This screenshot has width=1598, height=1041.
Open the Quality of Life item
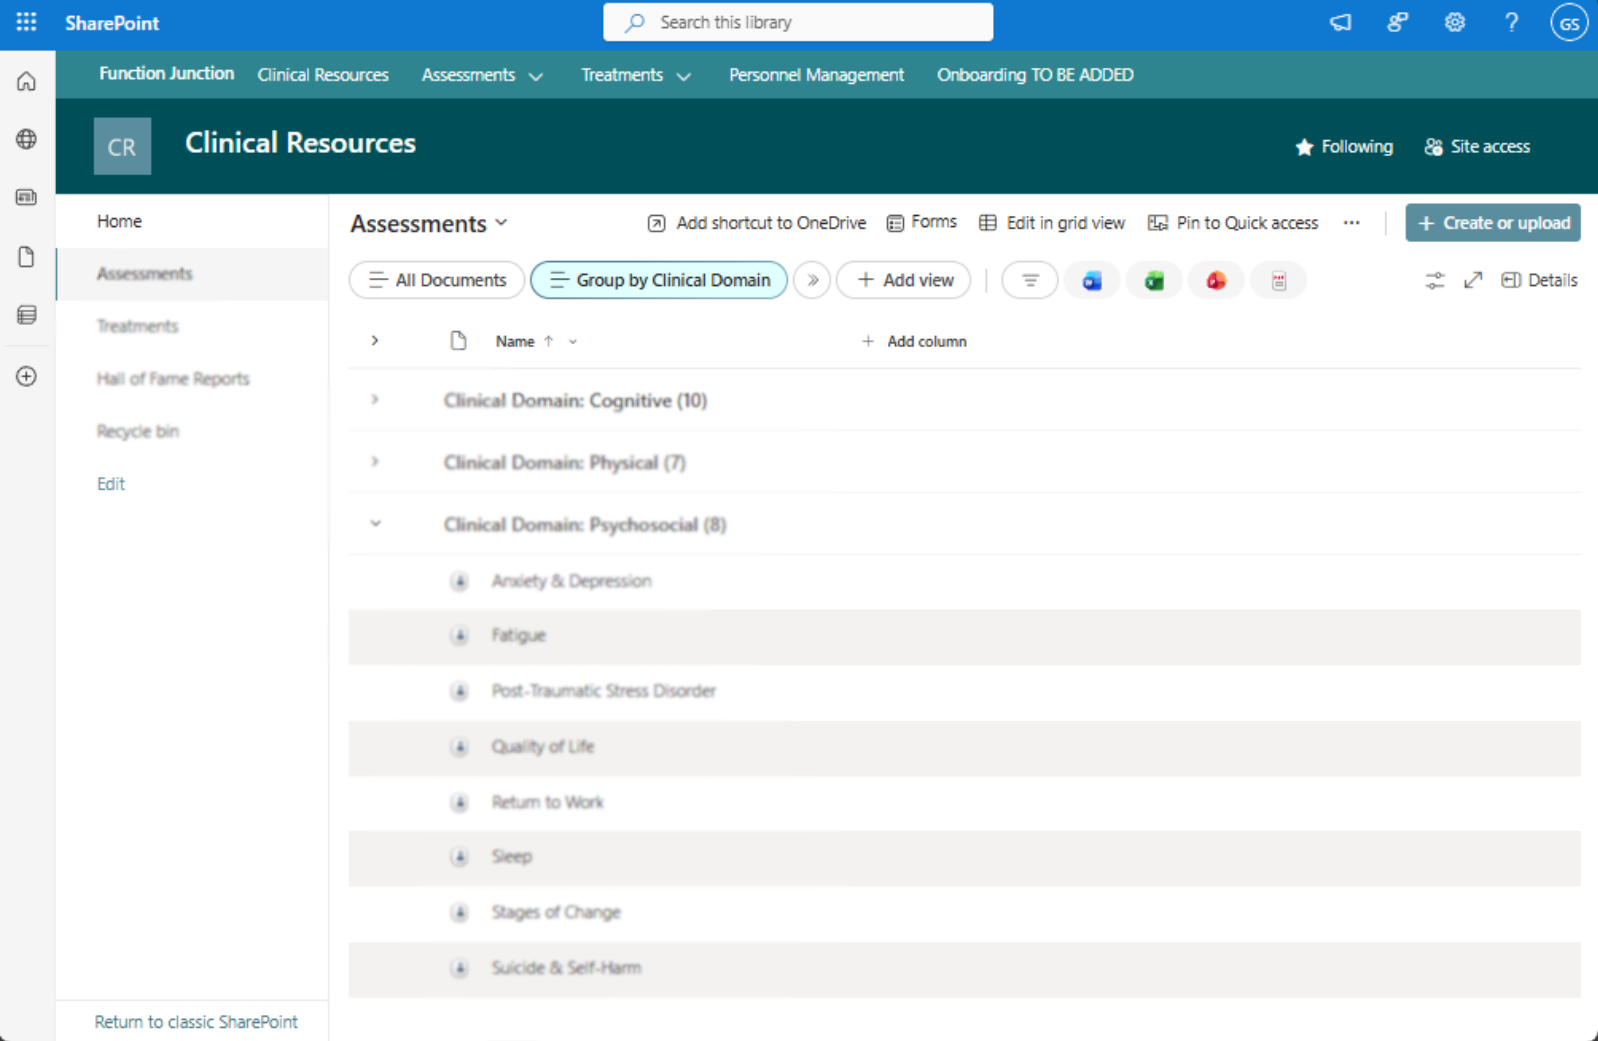tap(543, 747)
